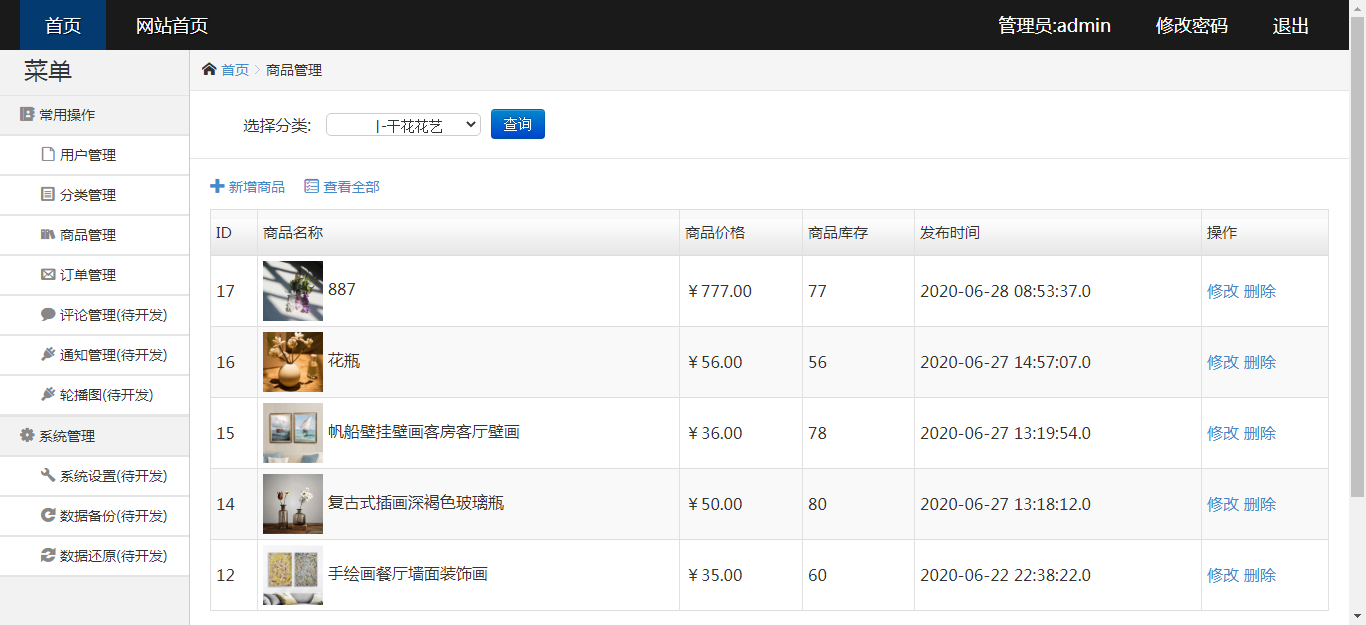Click the 分类管理 list icon

(48, 195)
